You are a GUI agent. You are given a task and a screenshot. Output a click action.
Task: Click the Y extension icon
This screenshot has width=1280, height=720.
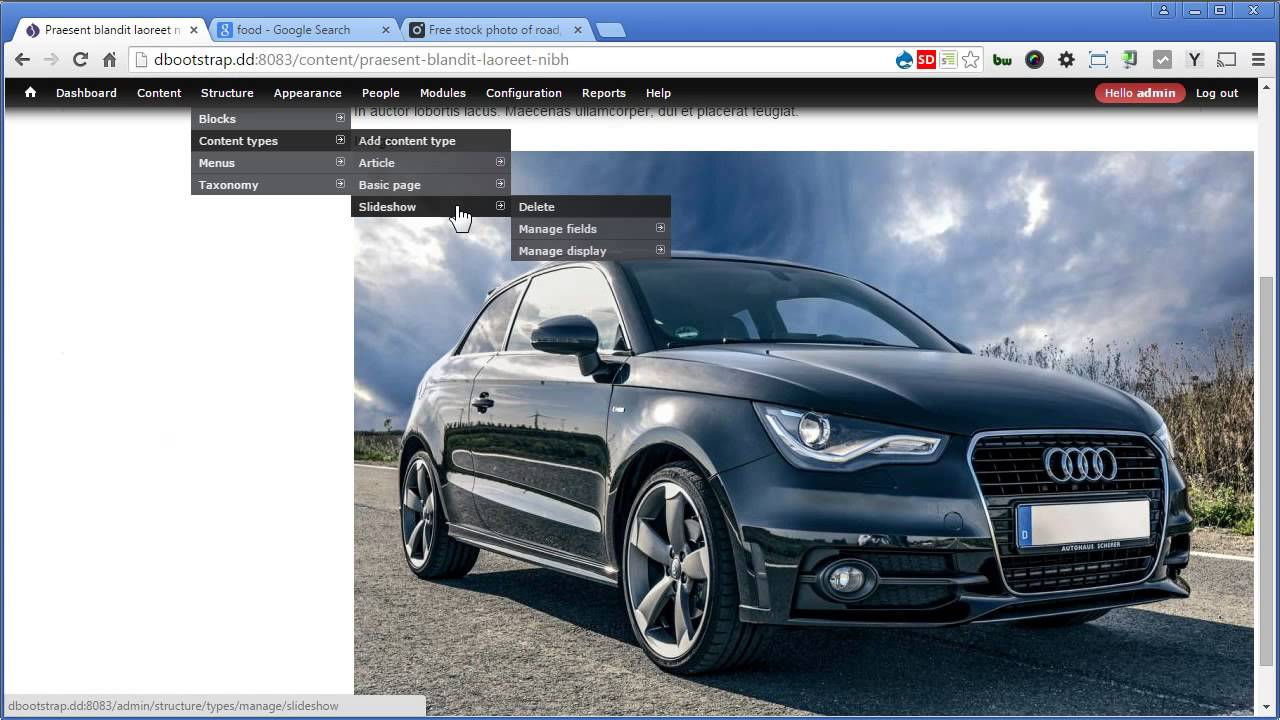(1194, 60)
